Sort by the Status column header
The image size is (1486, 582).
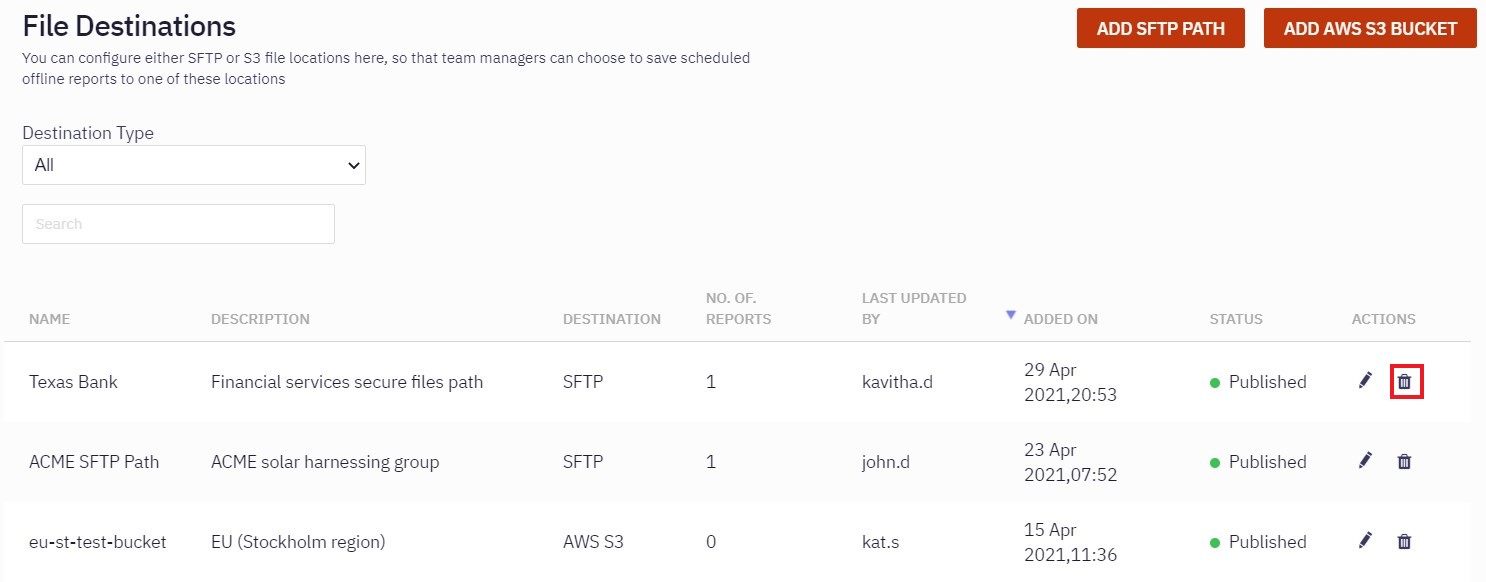[1236, 319]
